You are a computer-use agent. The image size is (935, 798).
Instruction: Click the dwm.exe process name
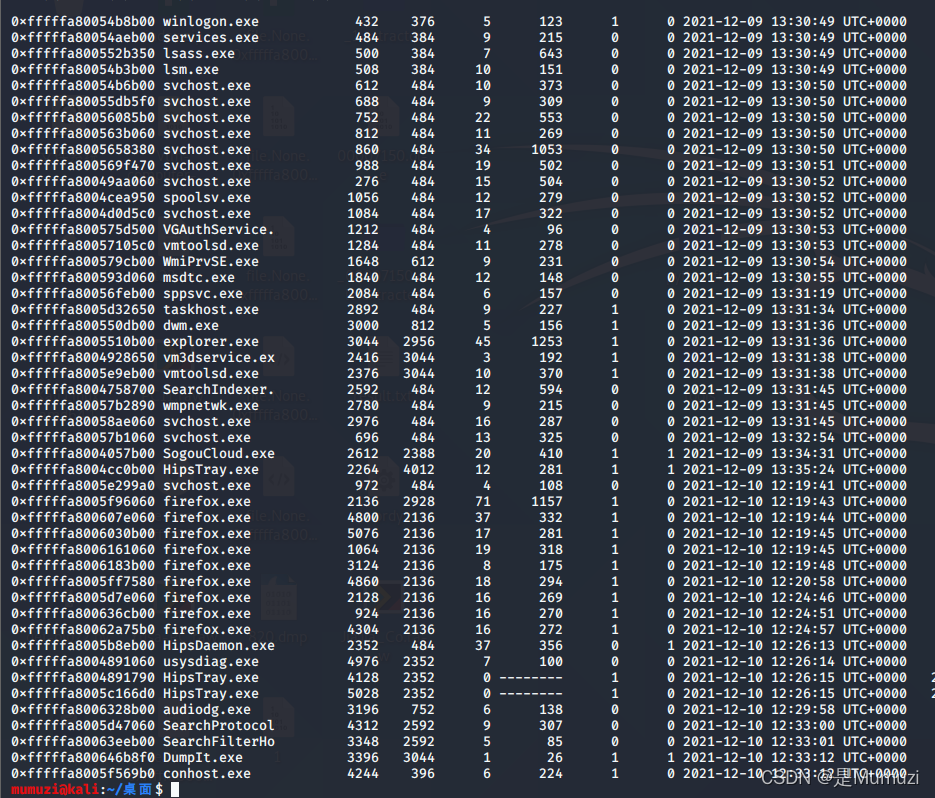point(191,326)
